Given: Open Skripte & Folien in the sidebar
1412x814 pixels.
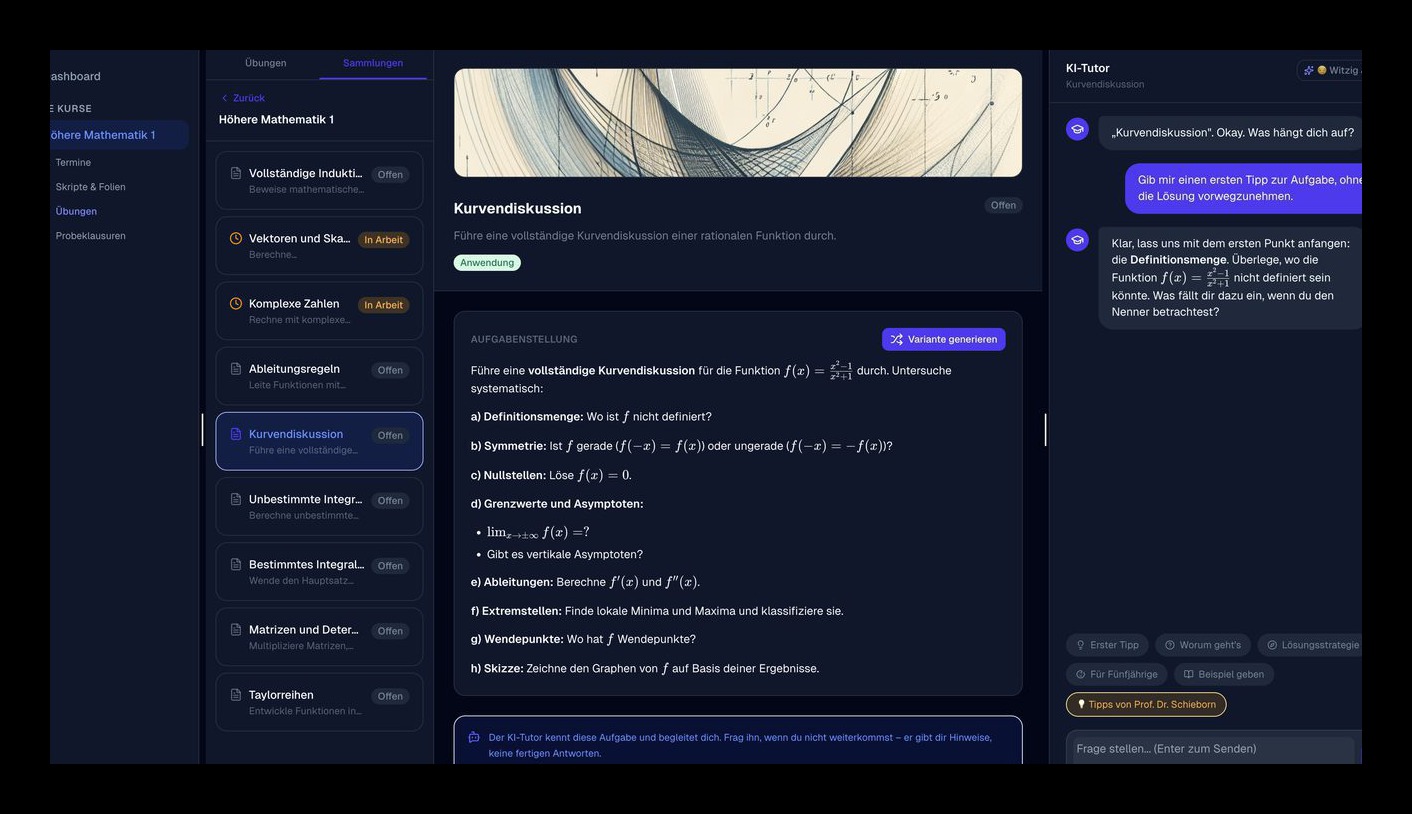Looking at the screenshot, I should pos(90,187).
